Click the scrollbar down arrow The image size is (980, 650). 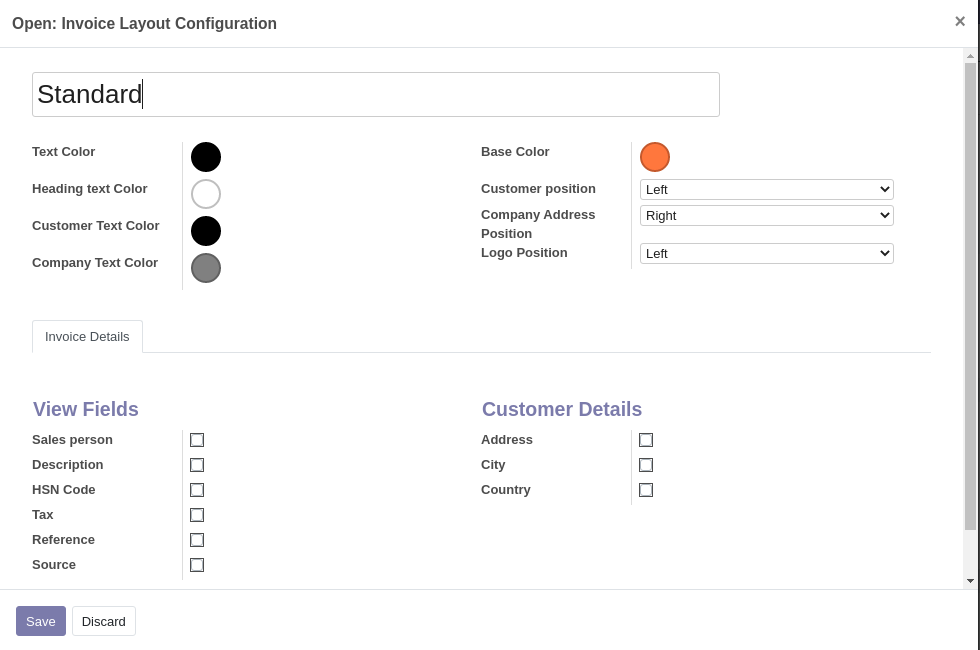tap(970, 581)
